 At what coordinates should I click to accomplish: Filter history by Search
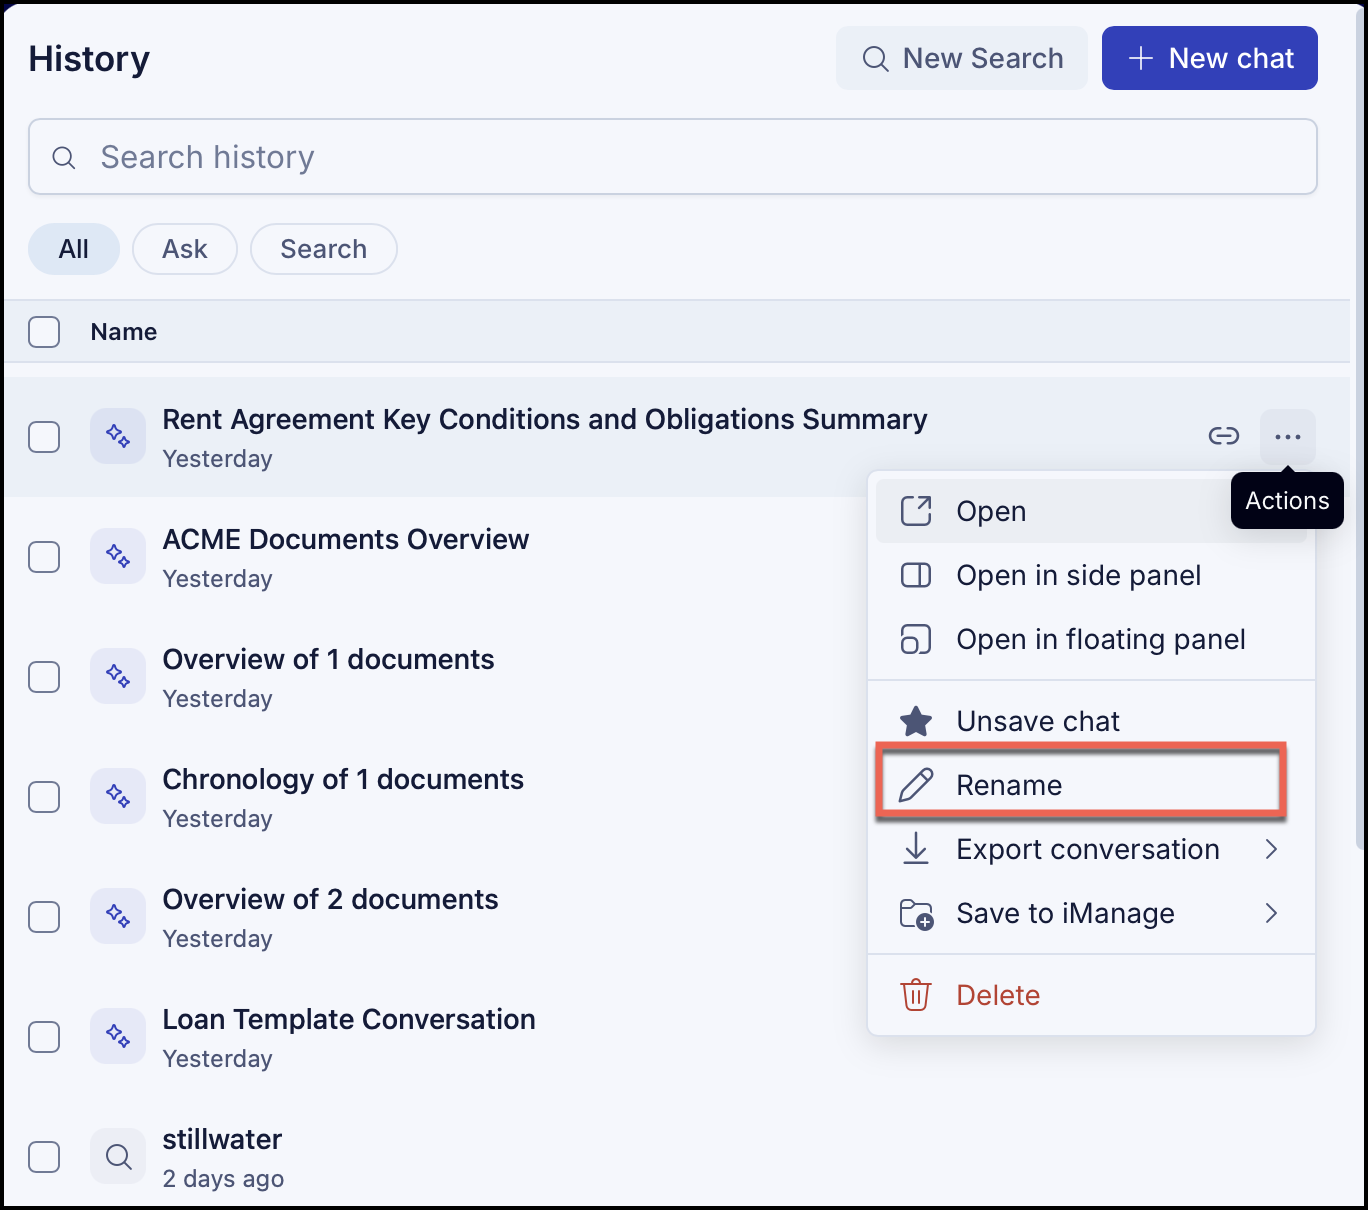(x=324, y=249)
